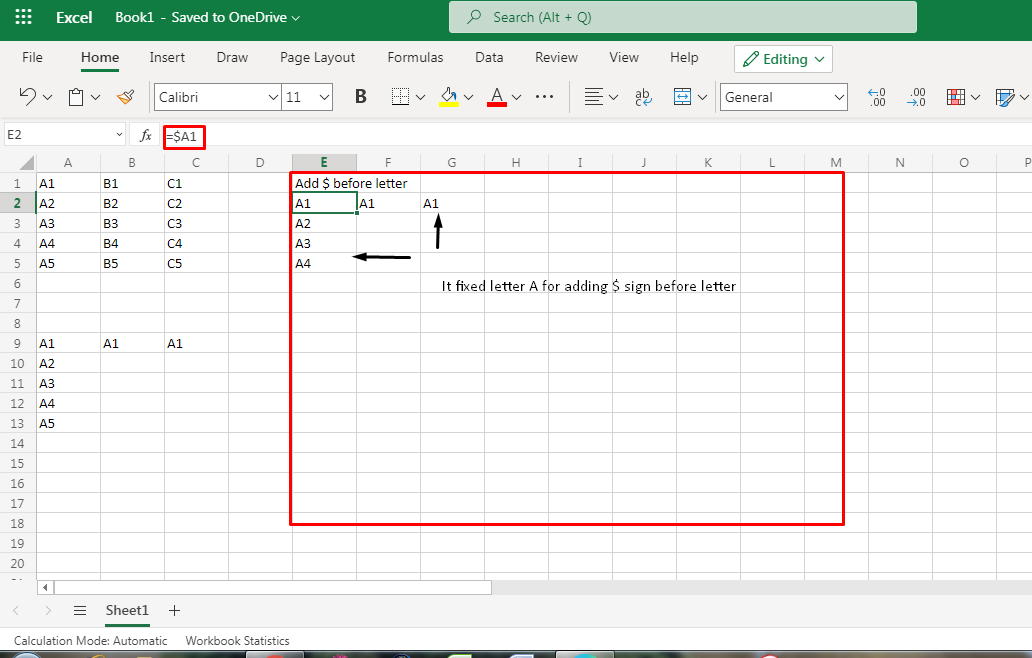Image resolution: width=1032 pixels, height=658 pixels.
Task: Open More font options ellipsis
Action: 544,97
